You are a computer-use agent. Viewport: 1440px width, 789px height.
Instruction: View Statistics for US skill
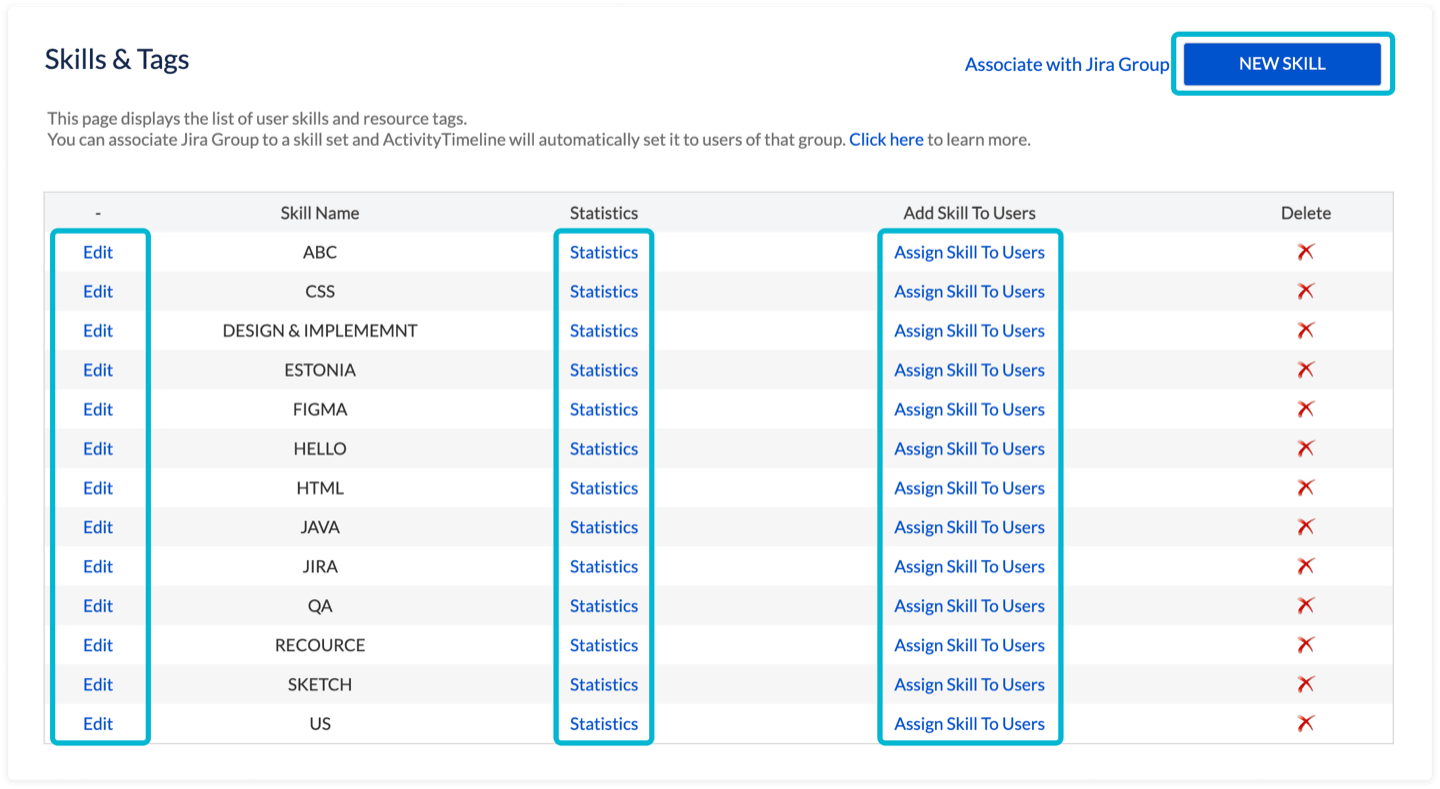point(604,723)
